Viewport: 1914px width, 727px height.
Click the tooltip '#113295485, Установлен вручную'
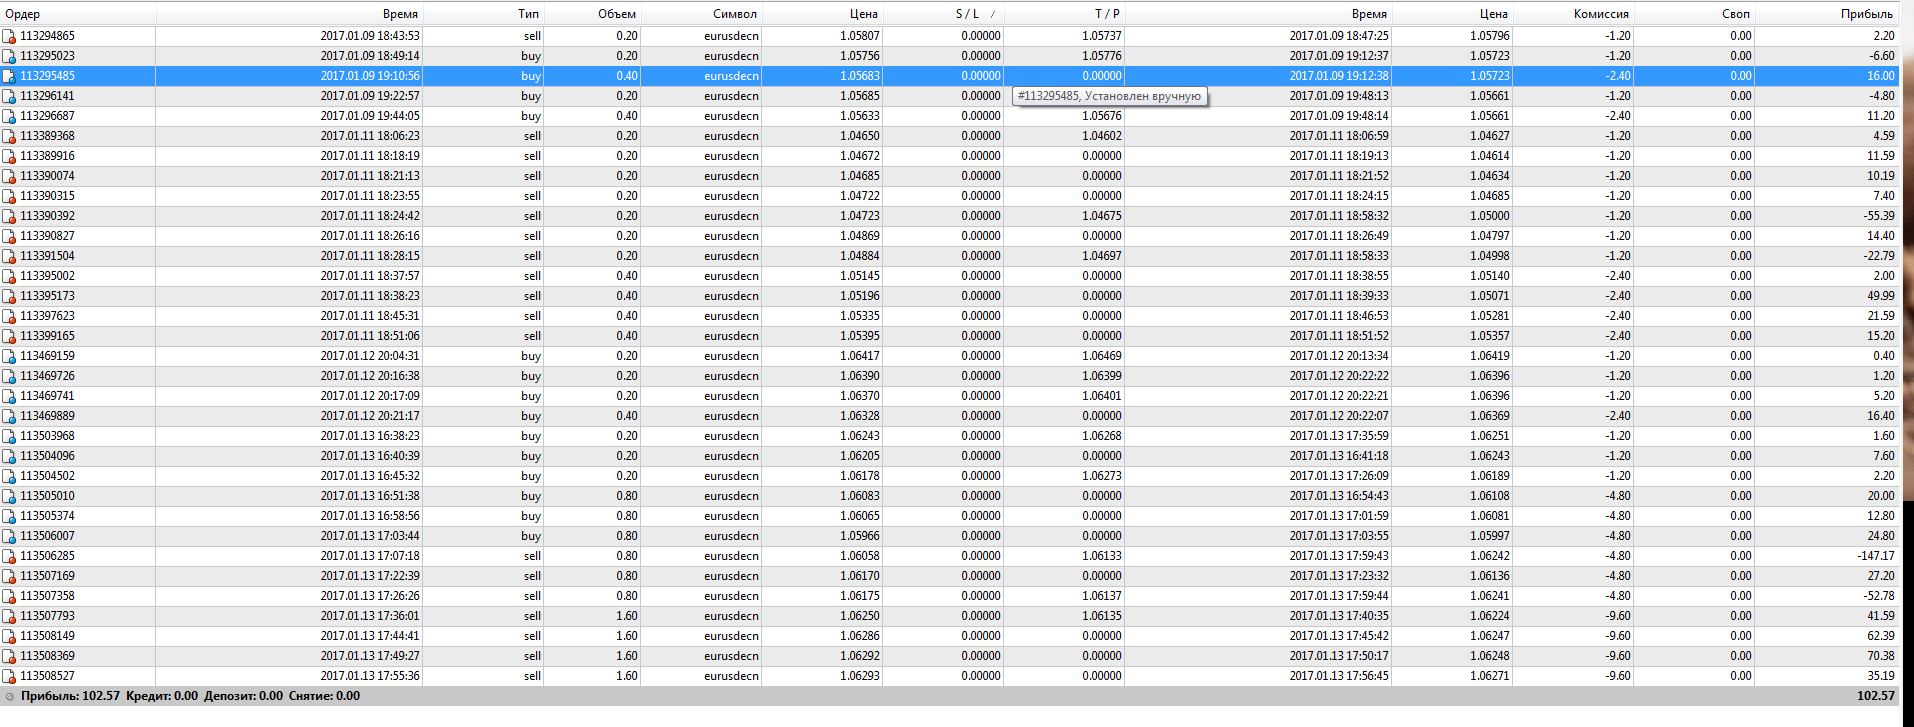pyautogui.click(x=1110, y=96)
